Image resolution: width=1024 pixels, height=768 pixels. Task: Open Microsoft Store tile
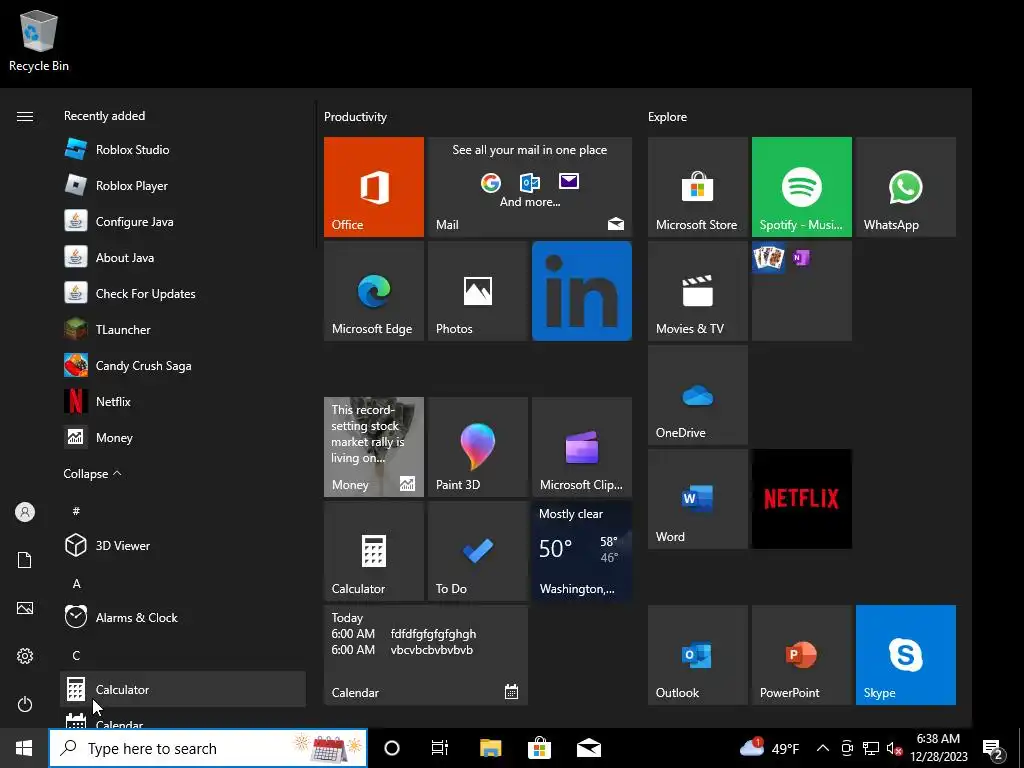tap(697, 187)
